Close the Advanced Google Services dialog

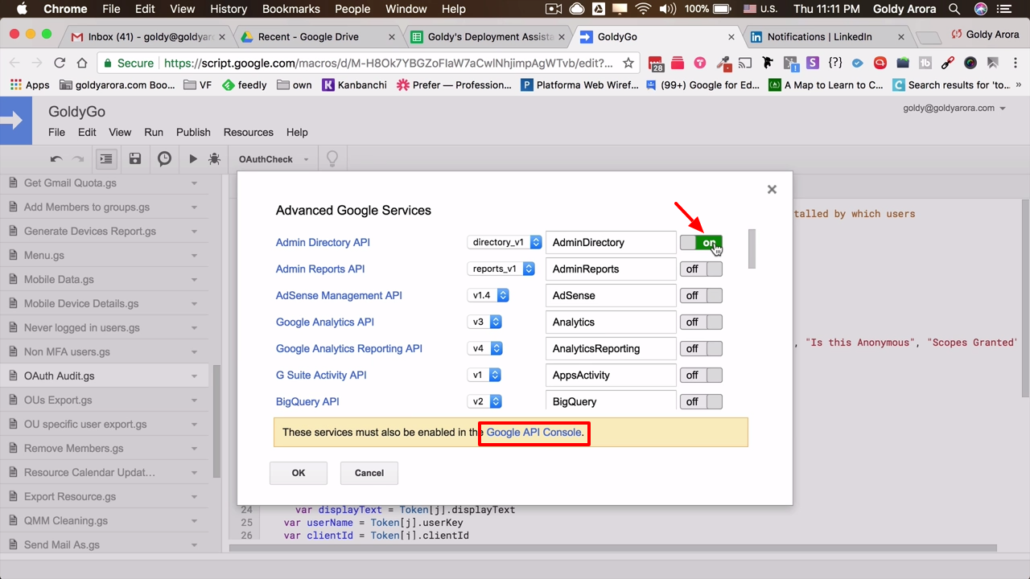coord(772,189)
